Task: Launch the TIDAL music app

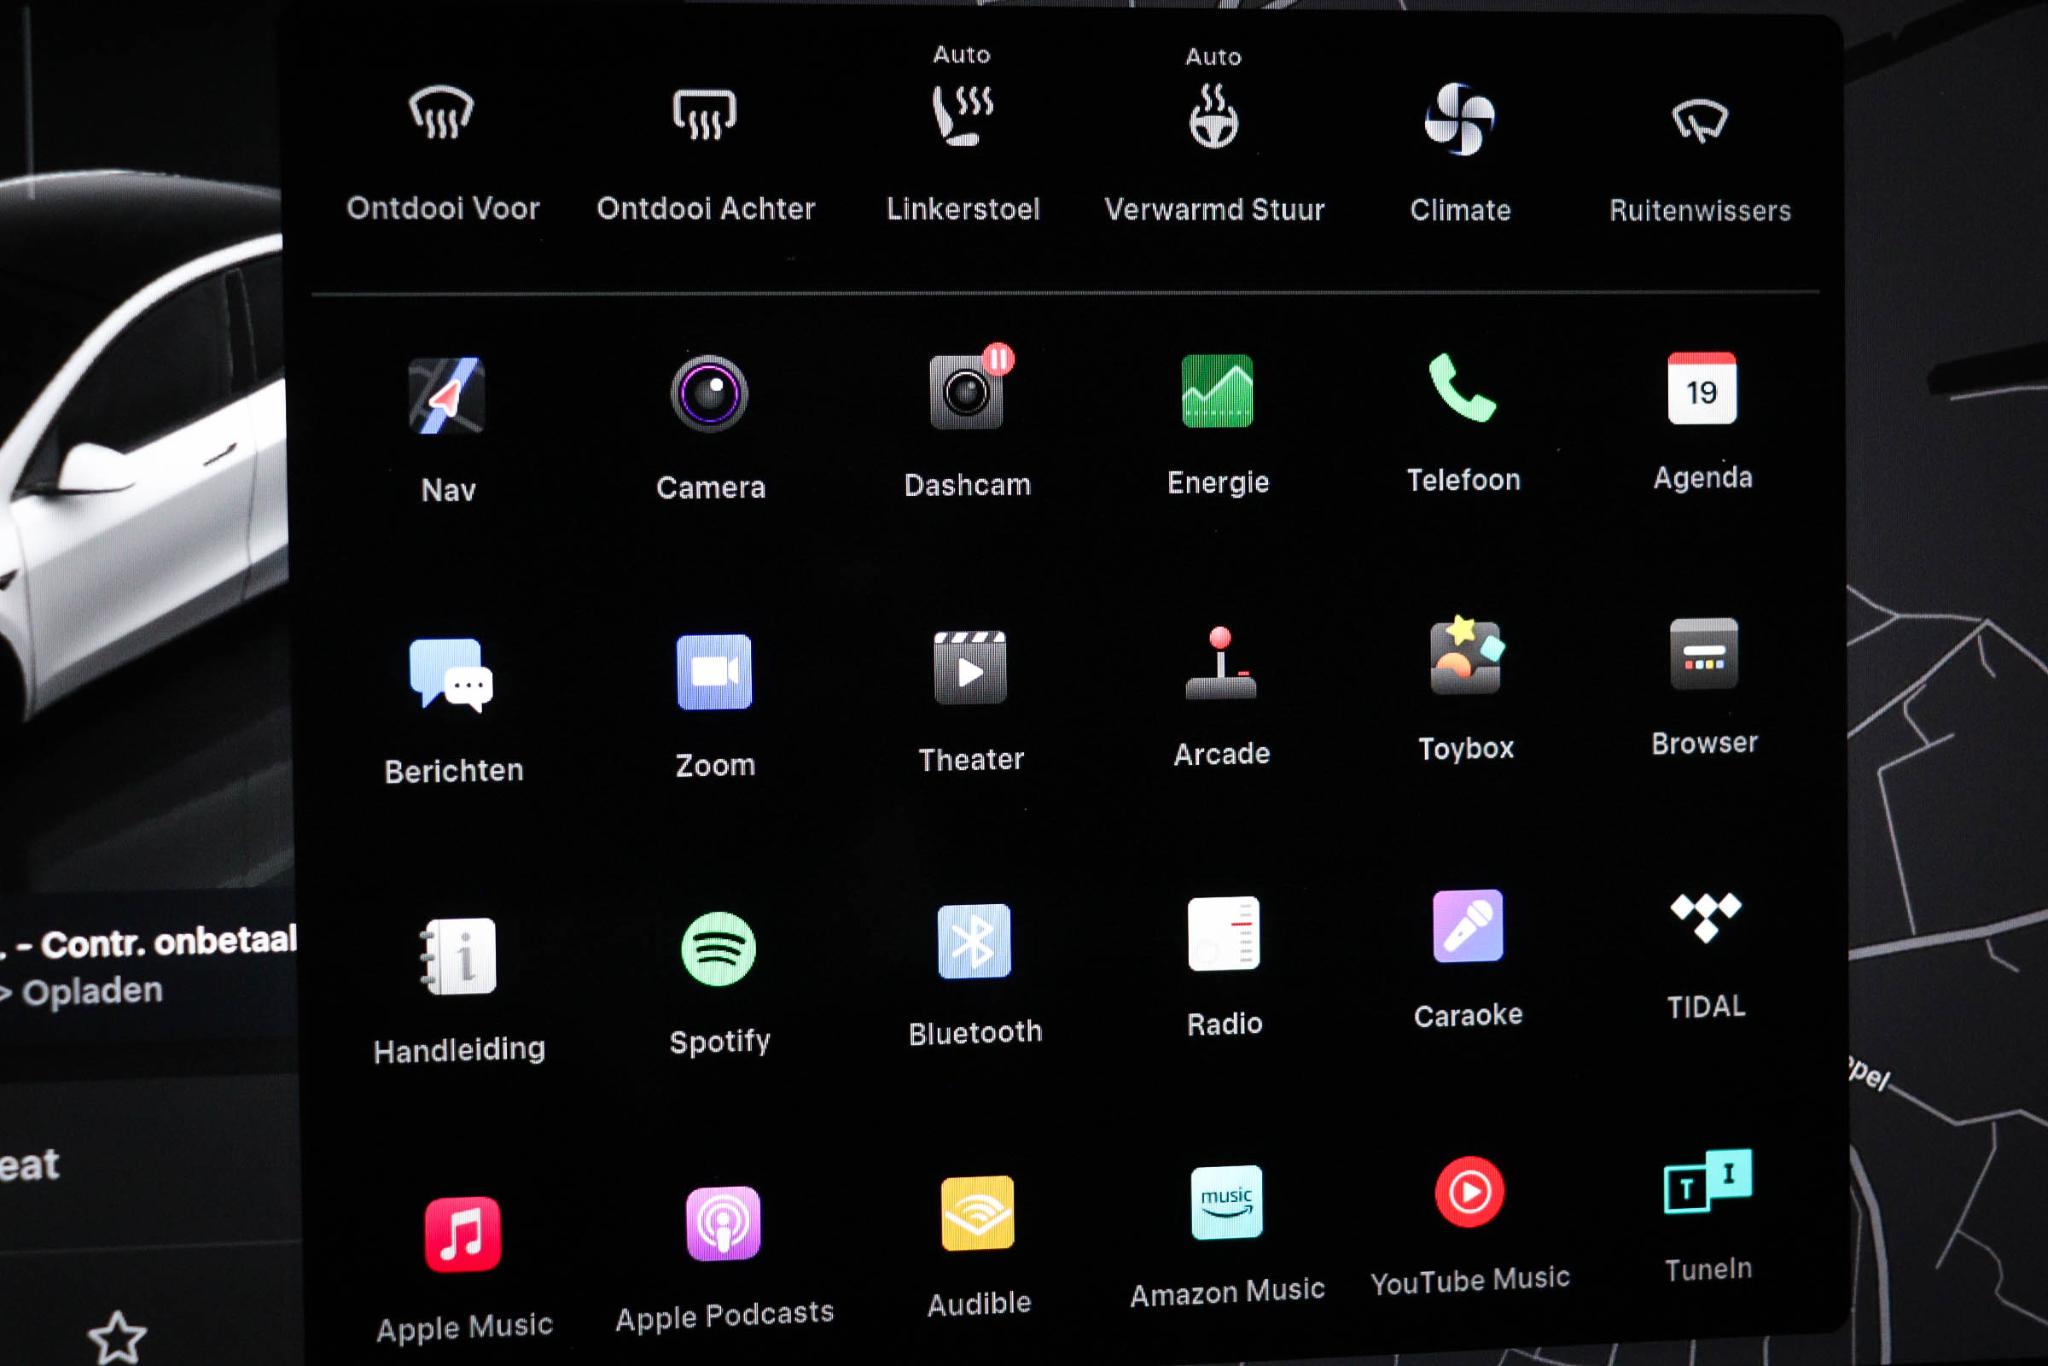Action: click(x=1705, y=918)
